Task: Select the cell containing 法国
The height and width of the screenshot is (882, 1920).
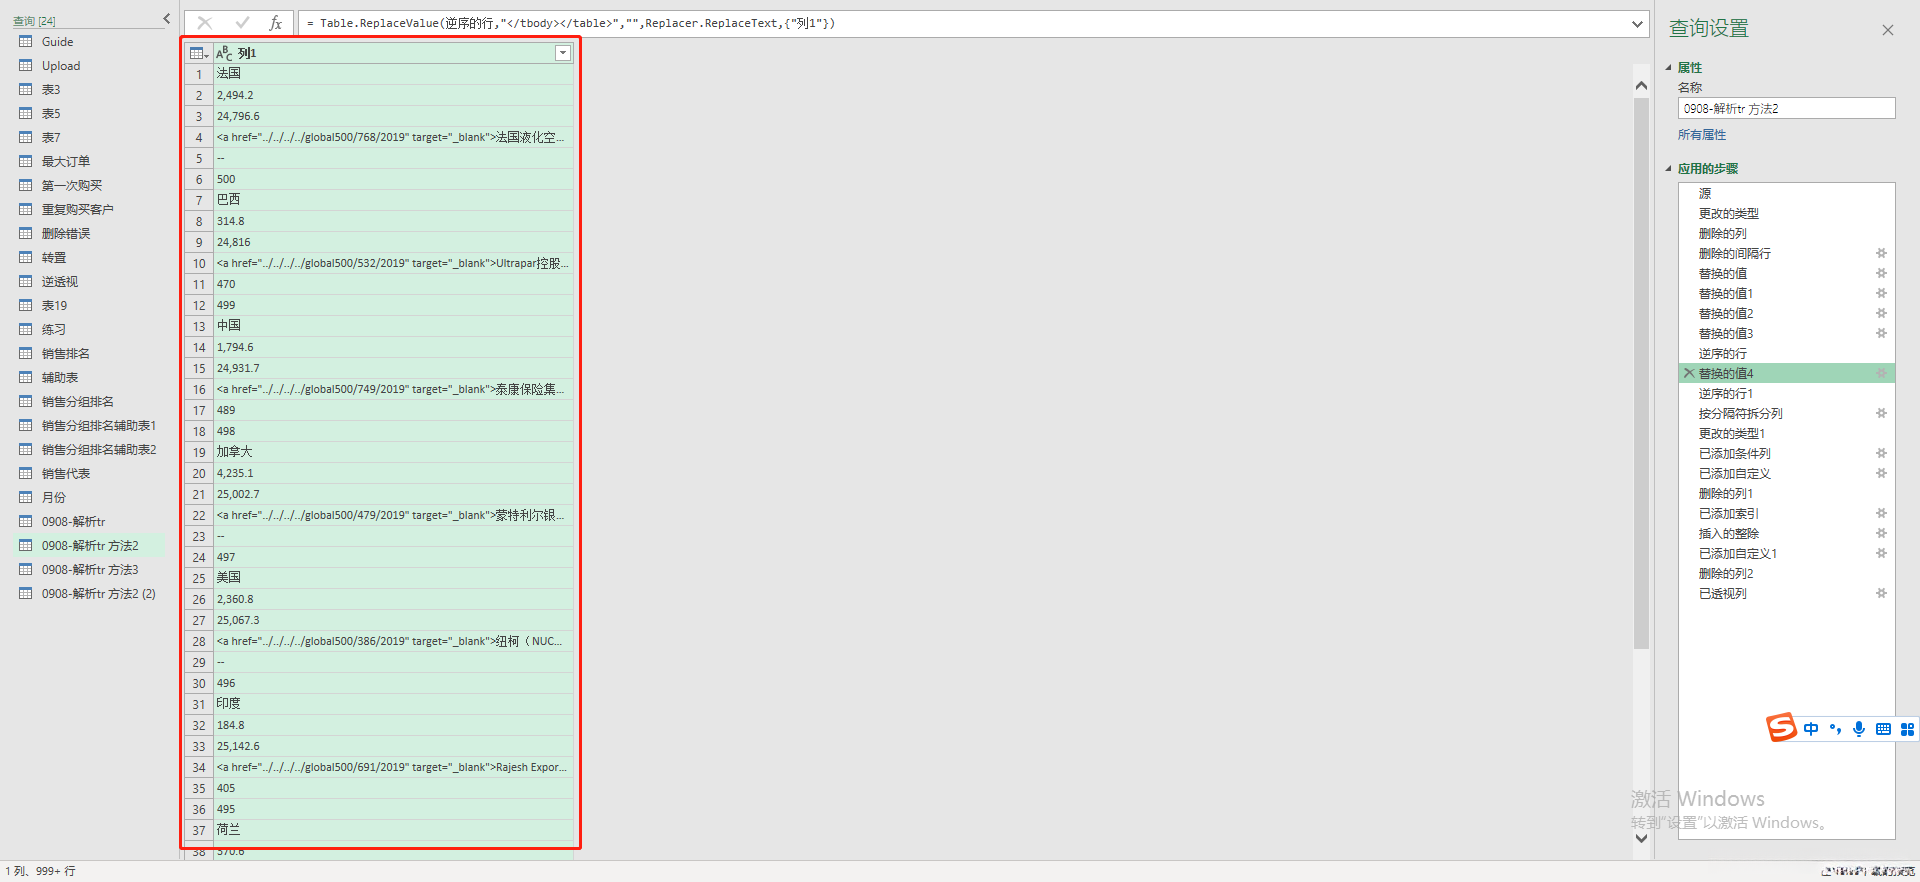Action: point(394,74)
